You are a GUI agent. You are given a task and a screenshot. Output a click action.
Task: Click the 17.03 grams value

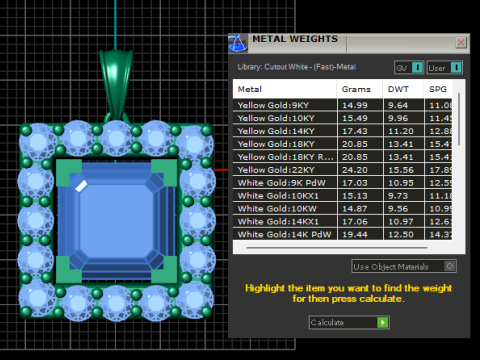pyautogui.click(x=355, y=183)
